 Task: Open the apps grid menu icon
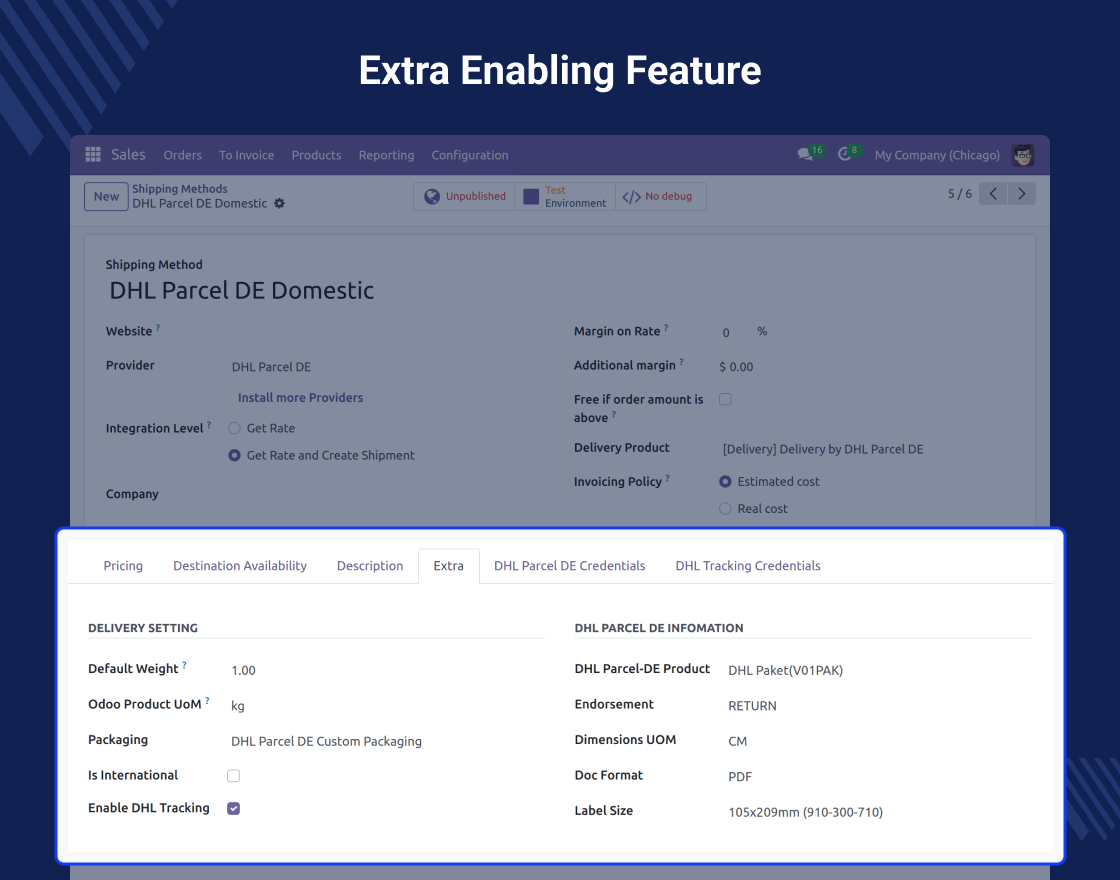[x=93, y=155]
